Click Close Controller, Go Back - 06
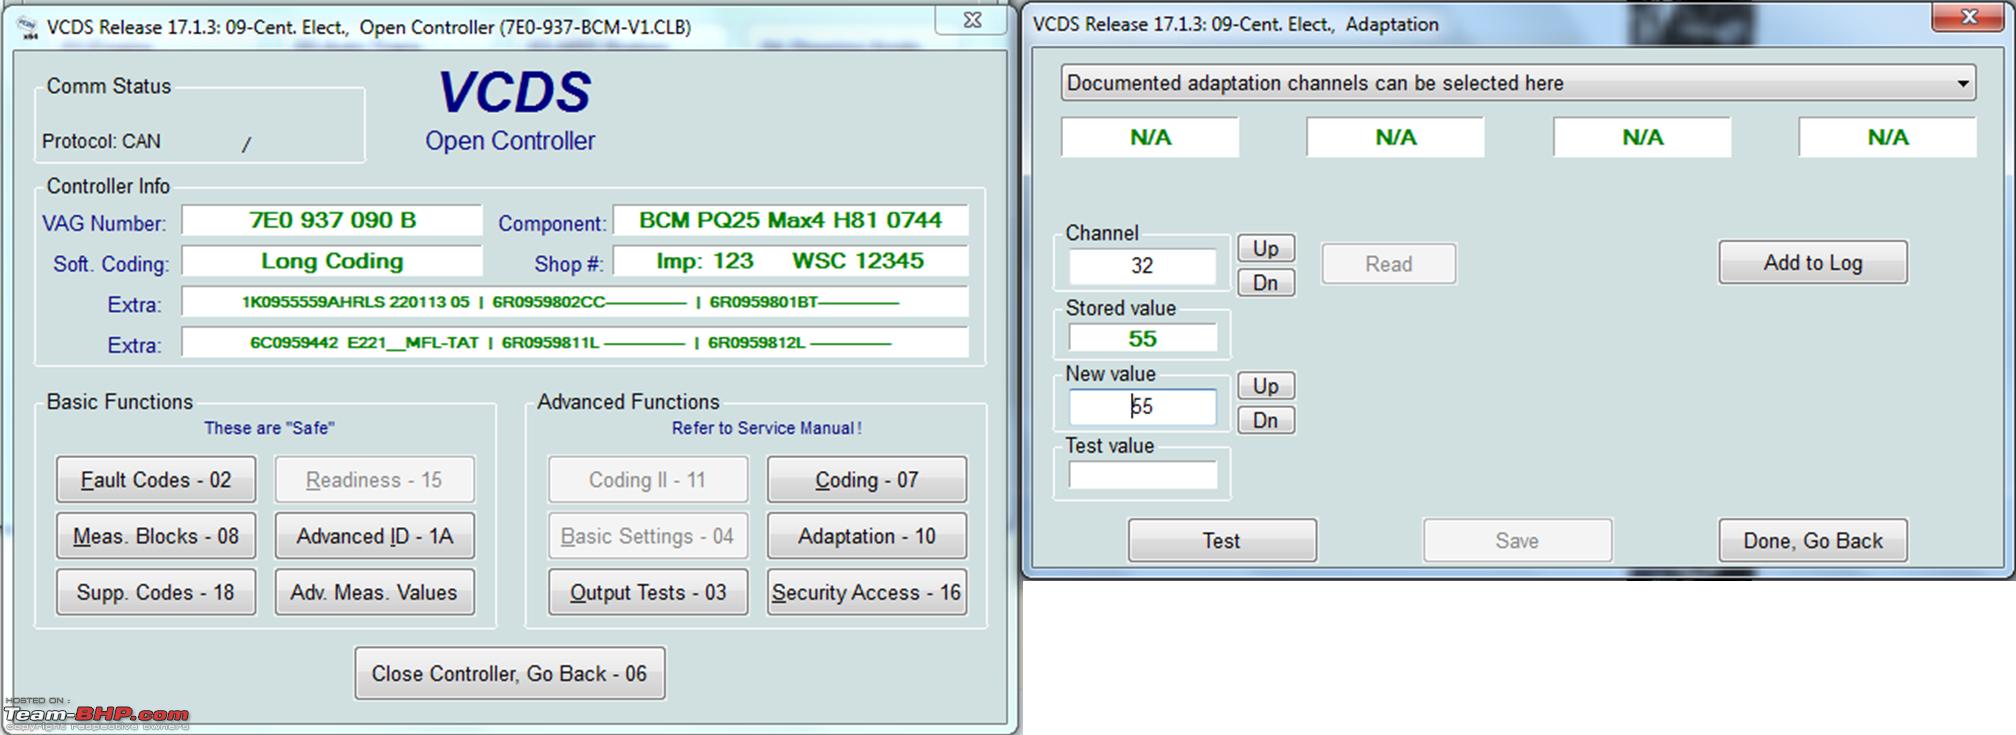The image size is (2016, 735). tap(510, 673)
